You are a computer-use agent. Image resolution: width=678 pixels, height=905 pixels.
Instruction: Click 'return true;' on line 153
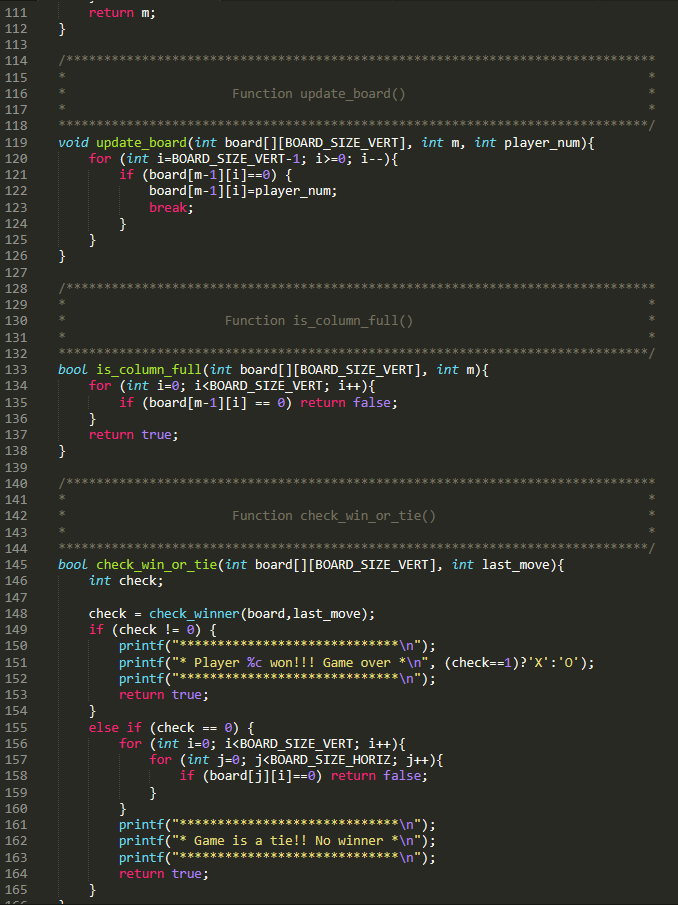pos(164,695)
